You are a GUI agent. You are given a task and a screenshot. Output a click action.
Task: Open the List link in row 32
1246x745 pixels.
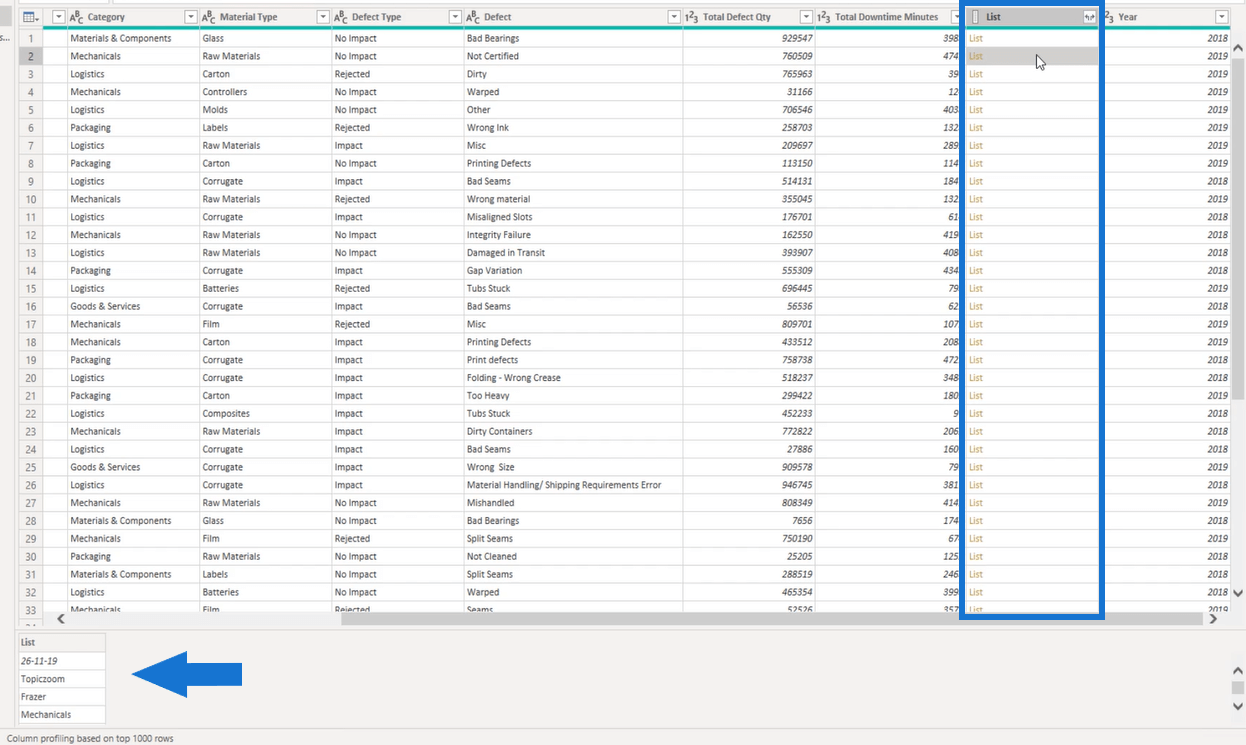976,592
